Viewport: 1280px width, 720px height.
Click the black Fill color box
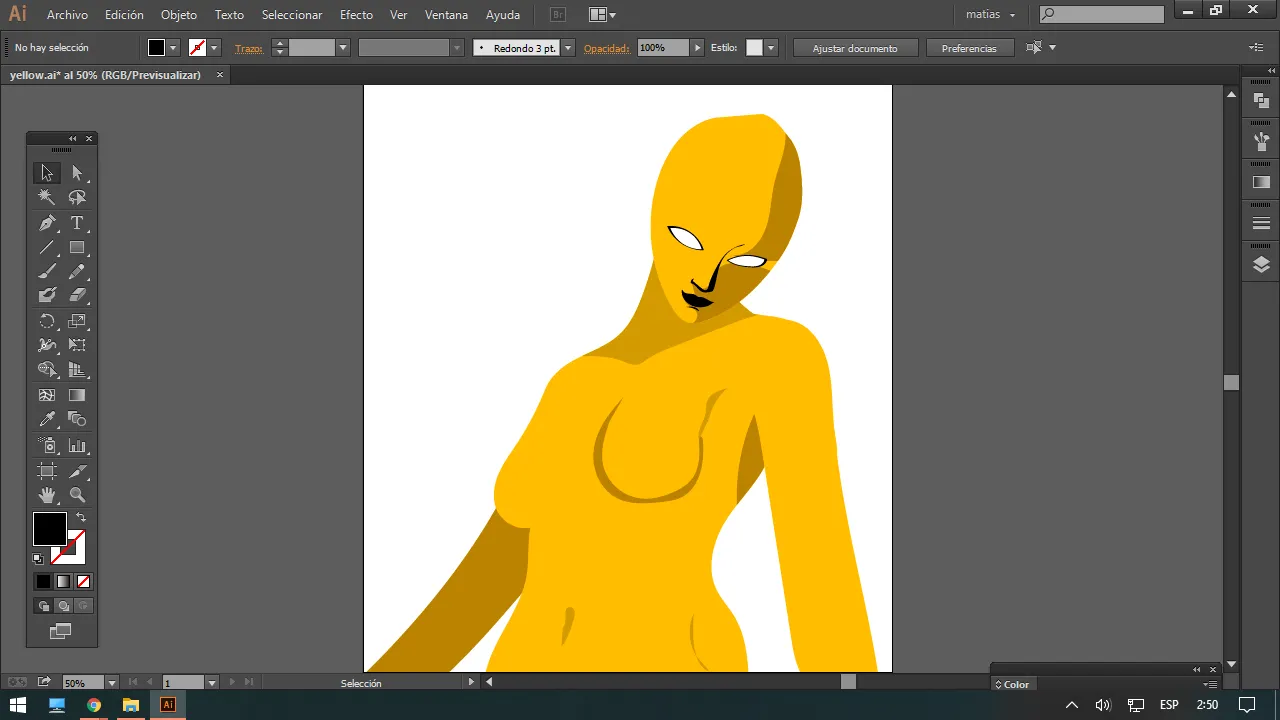[49, 529]
